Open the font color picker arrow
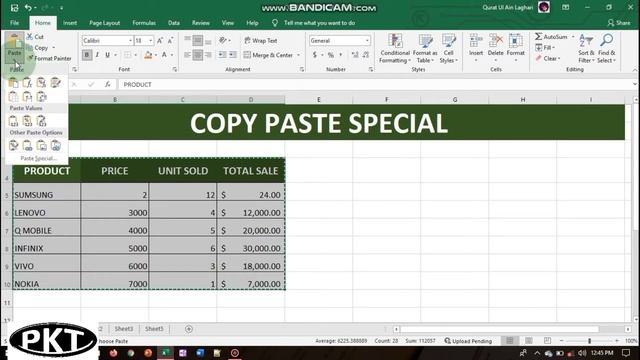 point(172,55)
